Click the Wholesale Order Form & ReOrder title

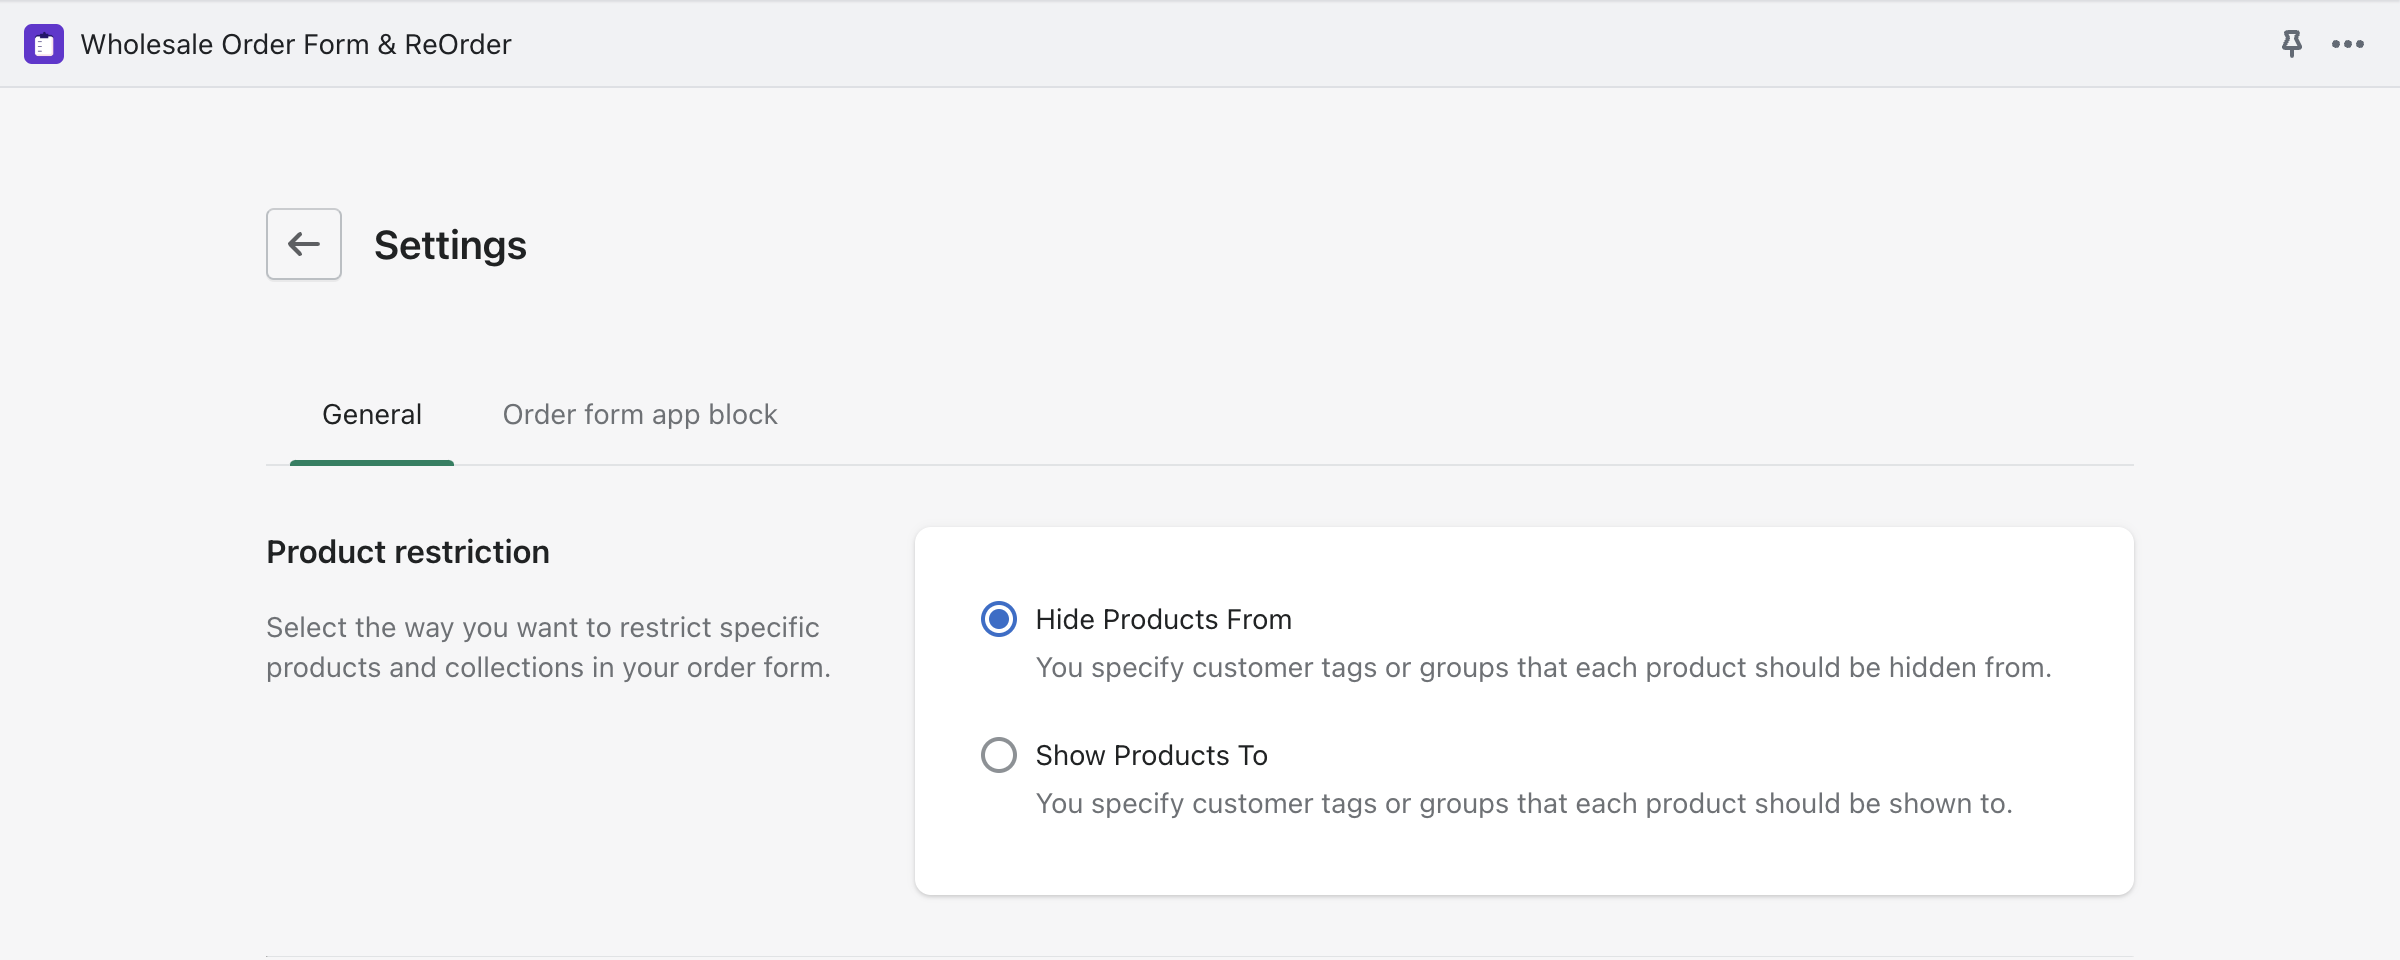click(x=296, y=44)
